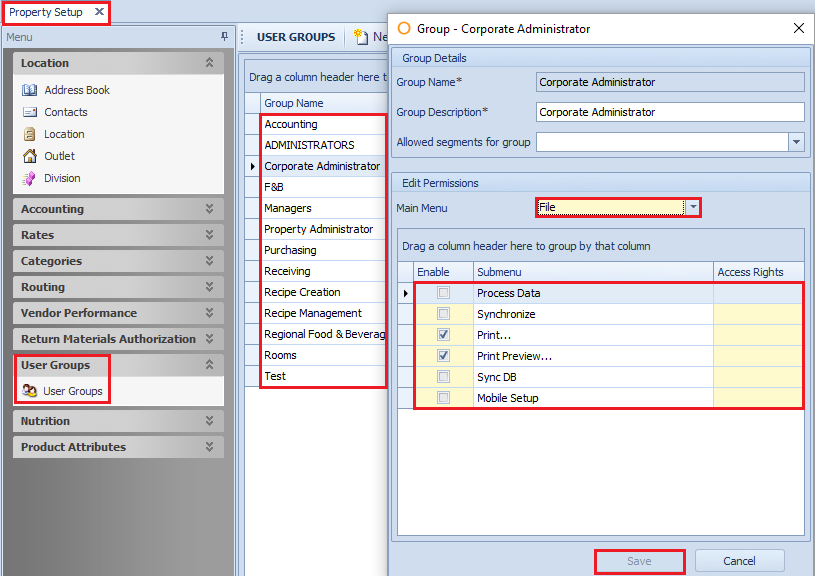
Task: Collapse the Location menu section
Action: (209, 63)
